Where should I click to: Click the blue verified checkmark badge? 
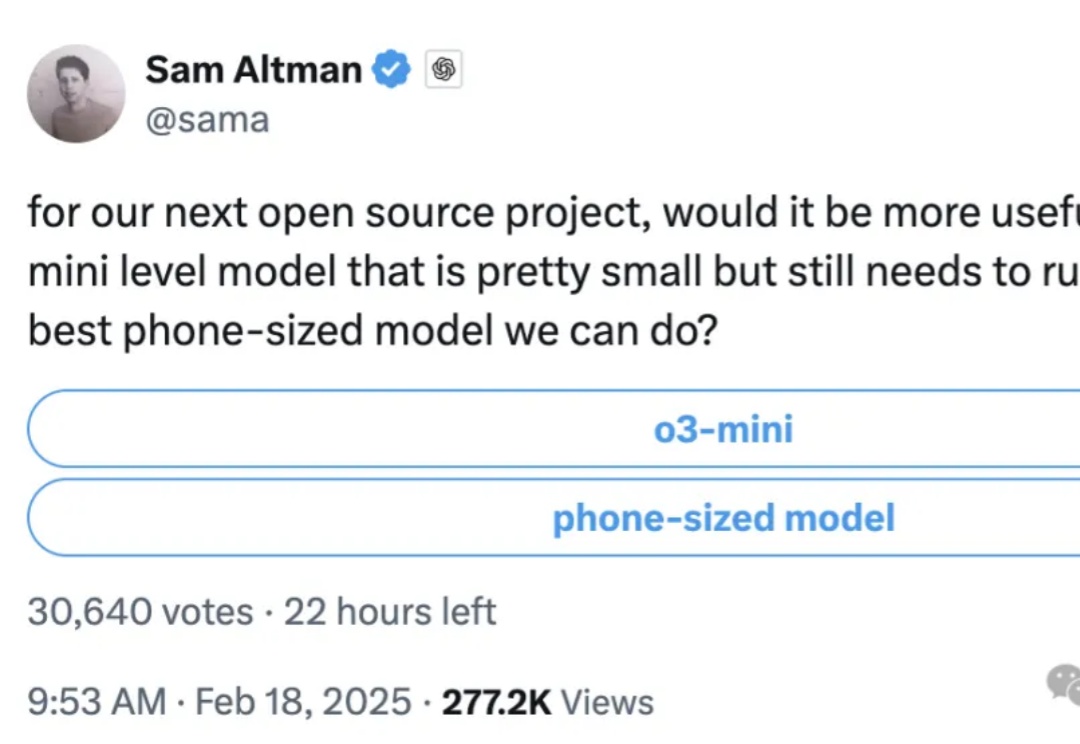[391, 69]
